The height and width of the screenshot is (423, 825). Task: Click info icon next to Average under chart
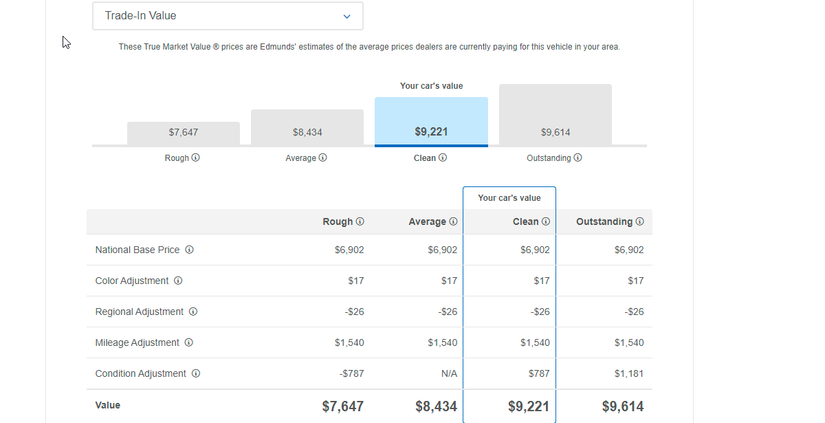pos(323,158)
